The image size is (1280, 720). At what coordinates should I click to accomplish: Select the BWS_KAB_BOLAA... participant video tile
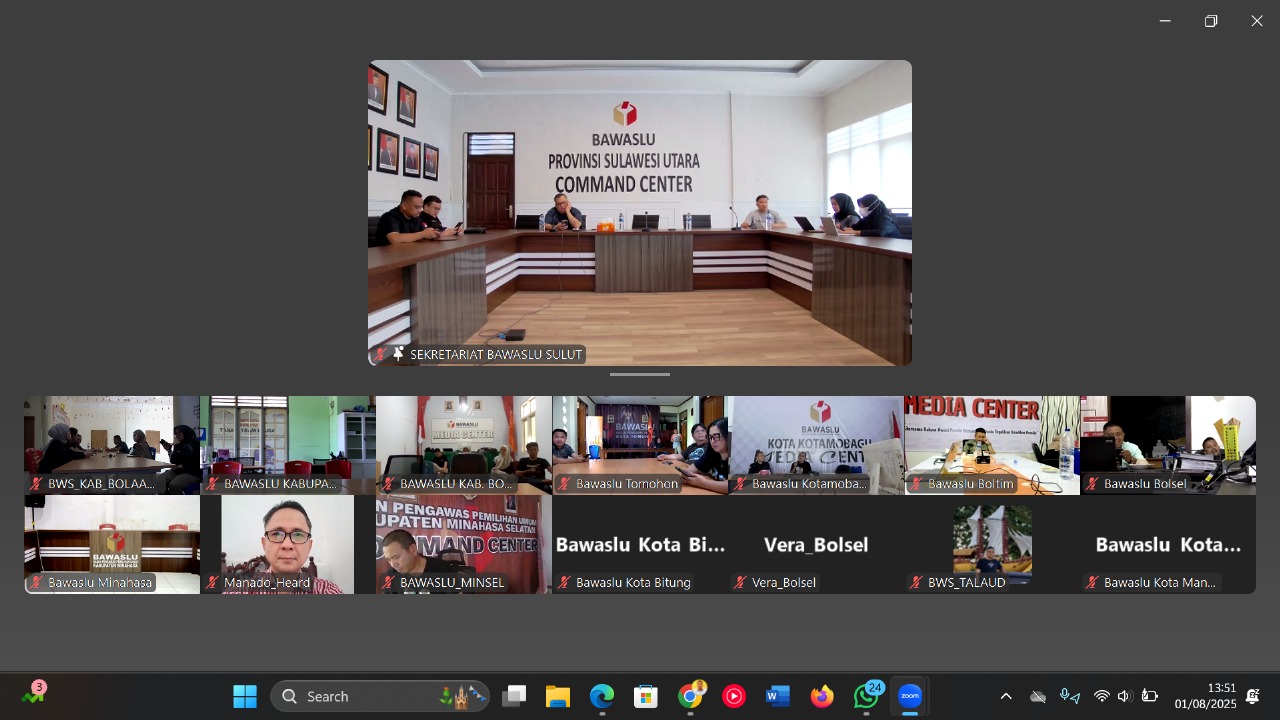112,445
